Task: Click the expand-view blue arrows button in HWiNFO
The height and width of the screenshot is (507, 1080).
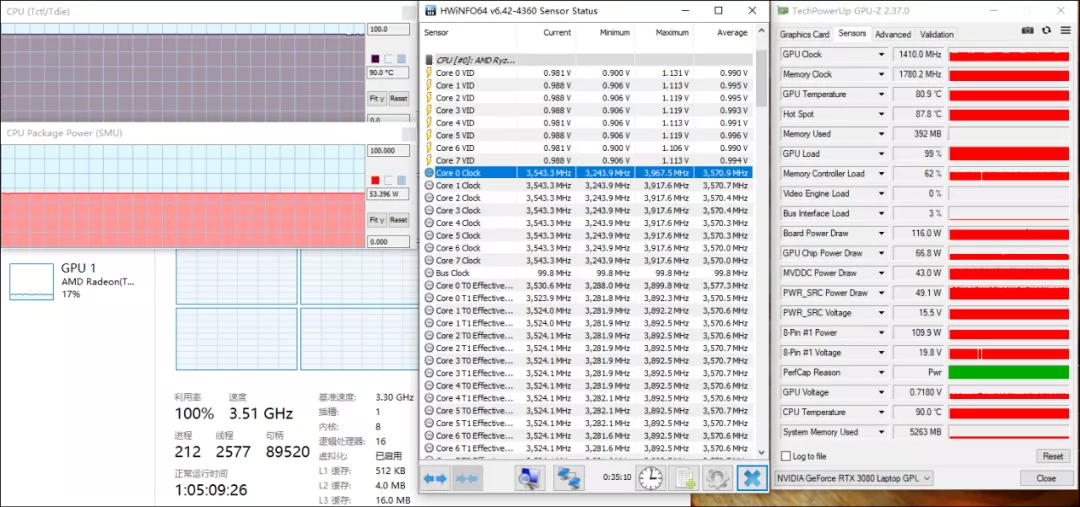Action: [435, 478]
